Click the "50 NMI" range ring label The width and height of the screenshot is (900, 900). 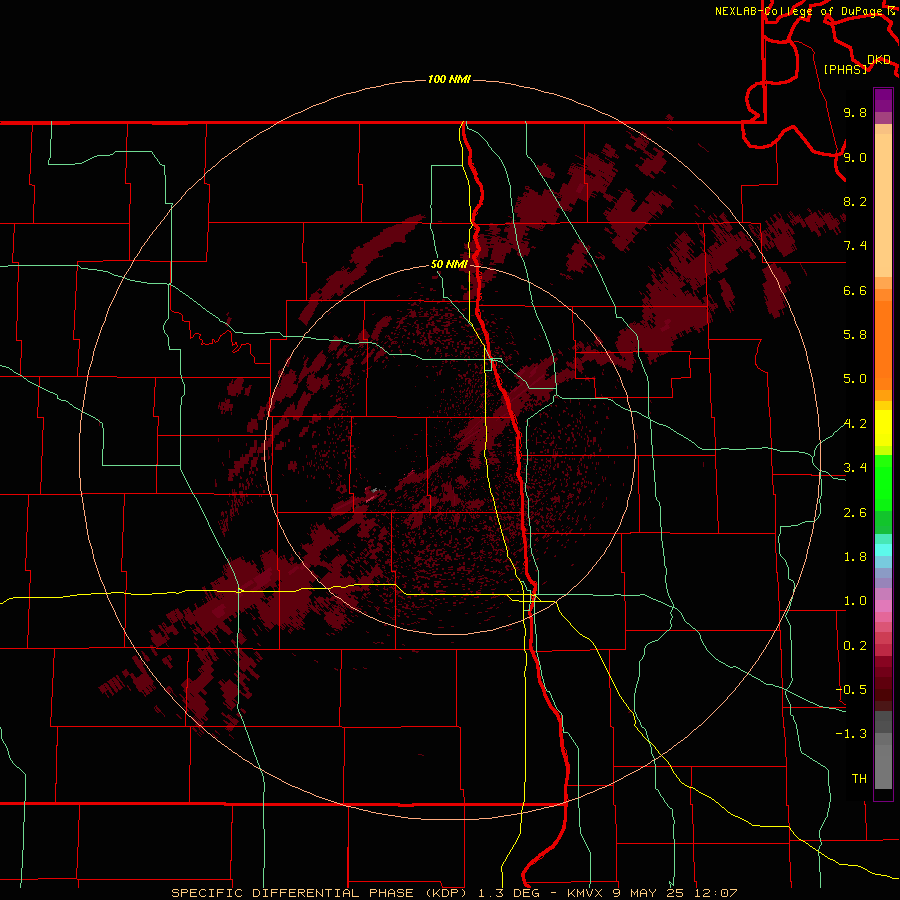[449, 264]
